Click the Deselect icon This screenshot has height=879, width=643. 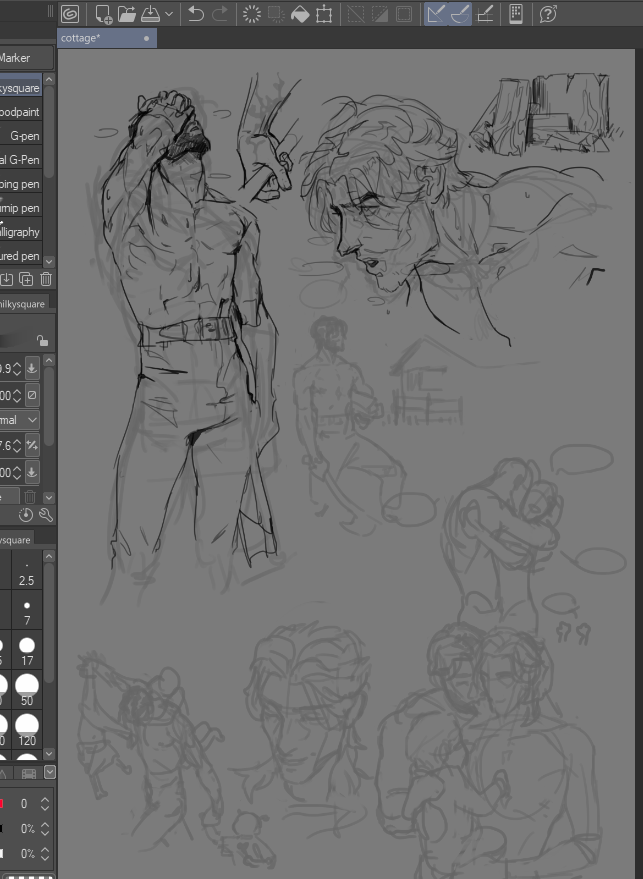pyautogui.click(x=356, y=14)
